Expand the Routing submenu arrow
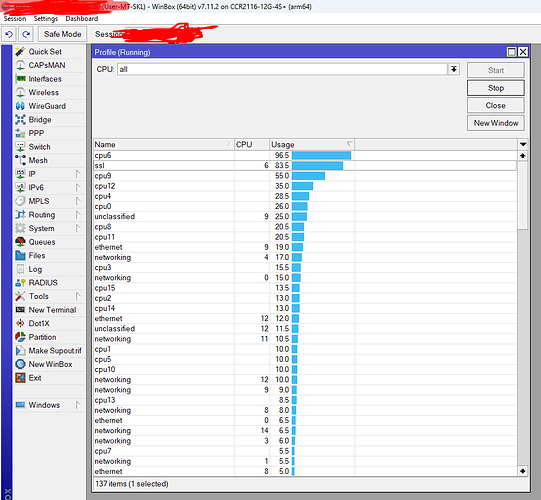This screenshot has height=500, width=541. [x=78, y=215]
